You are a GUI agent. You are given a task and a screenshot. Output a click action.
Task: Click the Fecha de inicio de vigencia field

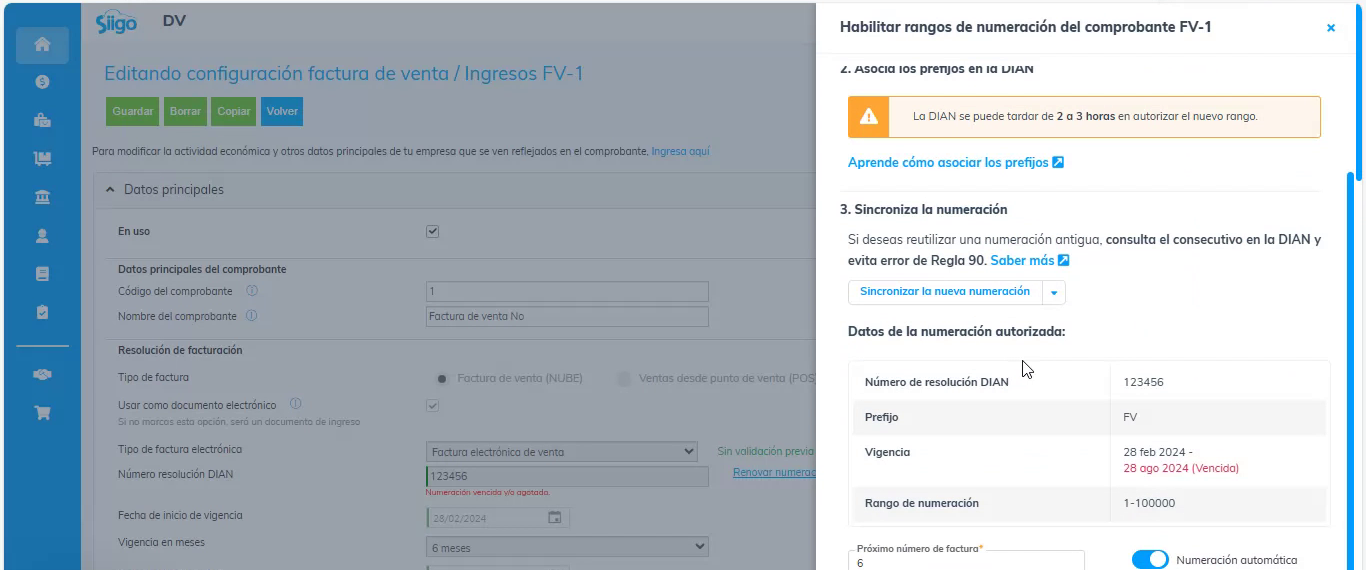498,518
